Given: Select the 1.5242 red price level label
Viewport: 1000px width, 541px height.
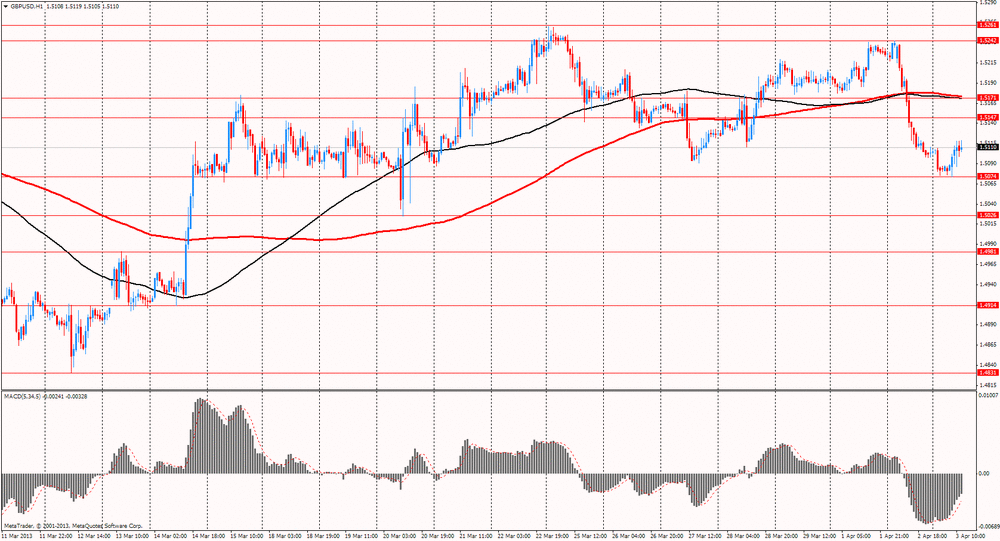Looking at the screenshot, I should pyautogui.click(x=987, y=41).
